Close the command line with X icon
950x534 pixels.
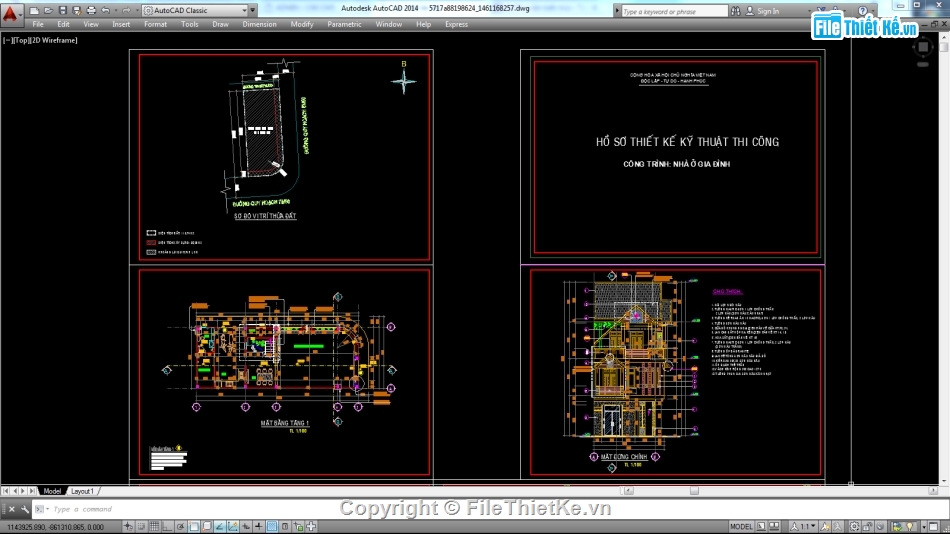12,509
